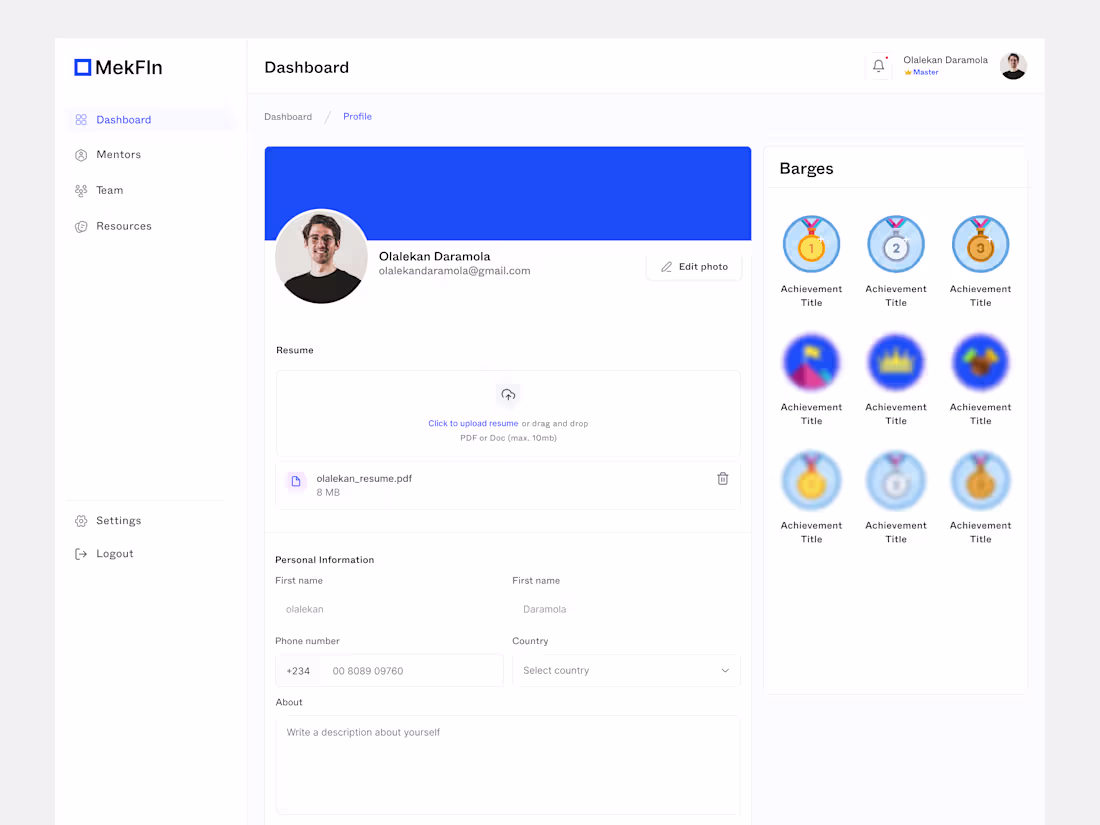This screenshot has height=825, width=1100.
Task: Select the Team icon in the sidebar
Action: pyautogui.click(x=80, y=190)
